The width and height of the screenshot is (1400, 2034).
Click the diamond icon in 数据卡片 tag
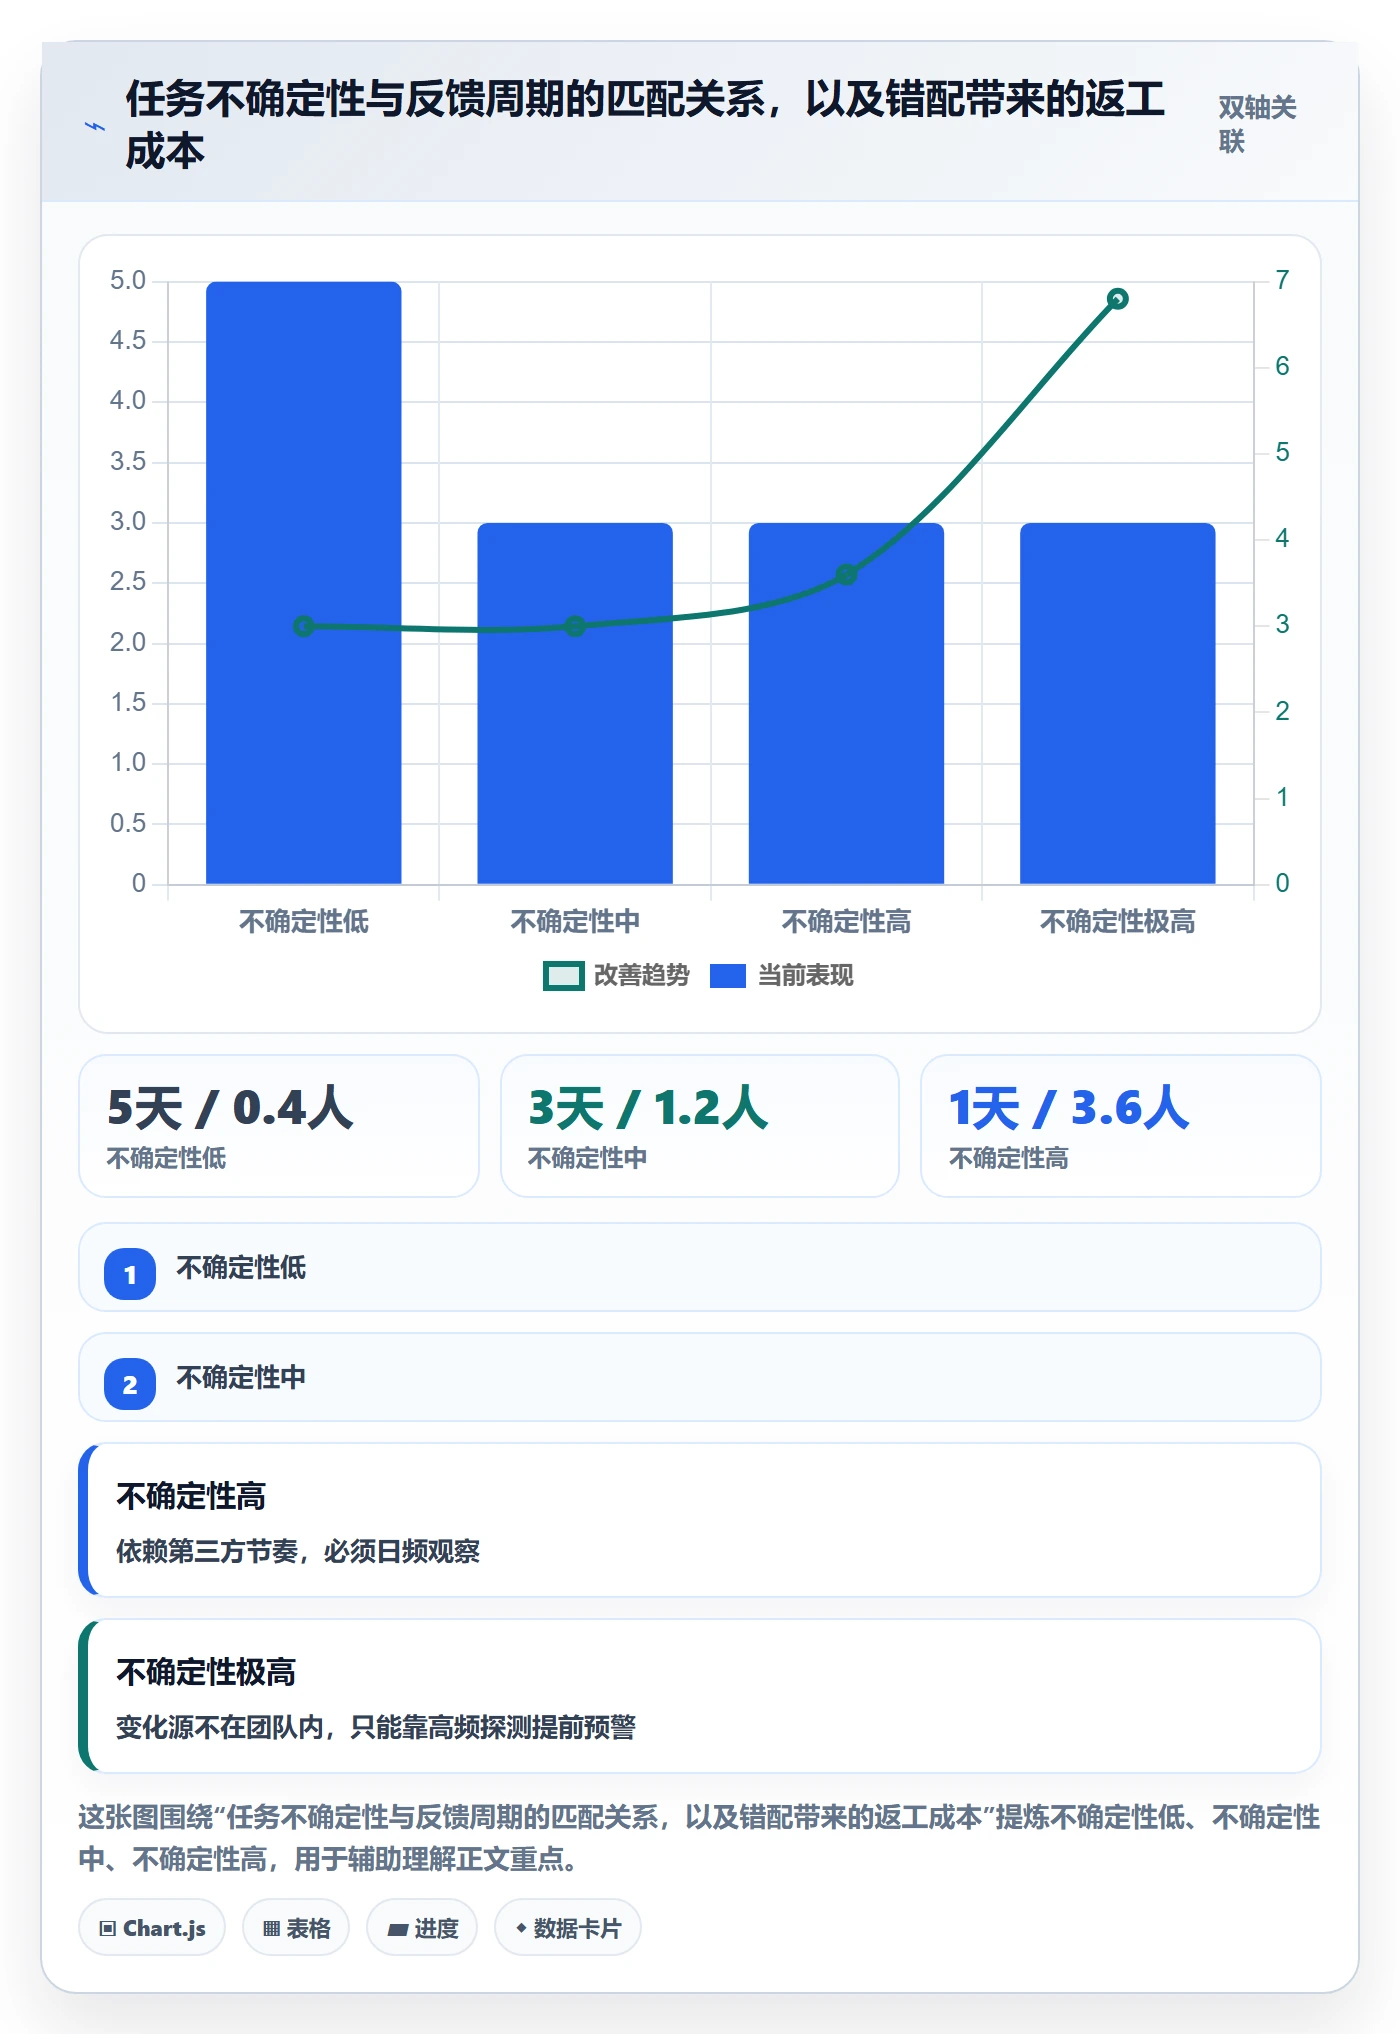pos(521,1928)
